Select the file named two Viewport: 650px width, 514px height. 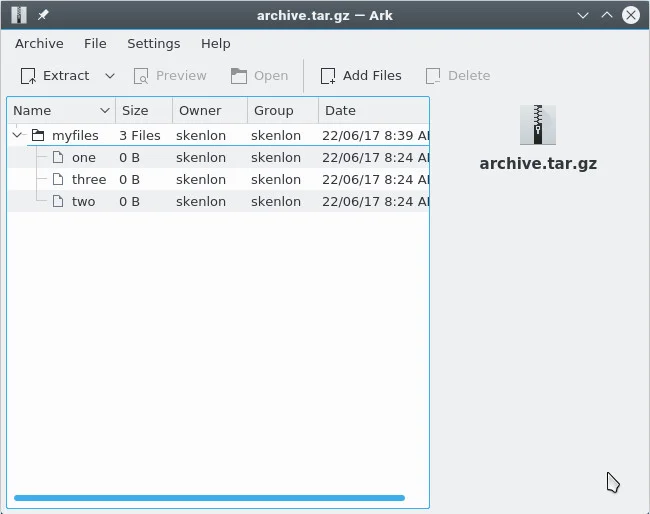click(84, 202)
